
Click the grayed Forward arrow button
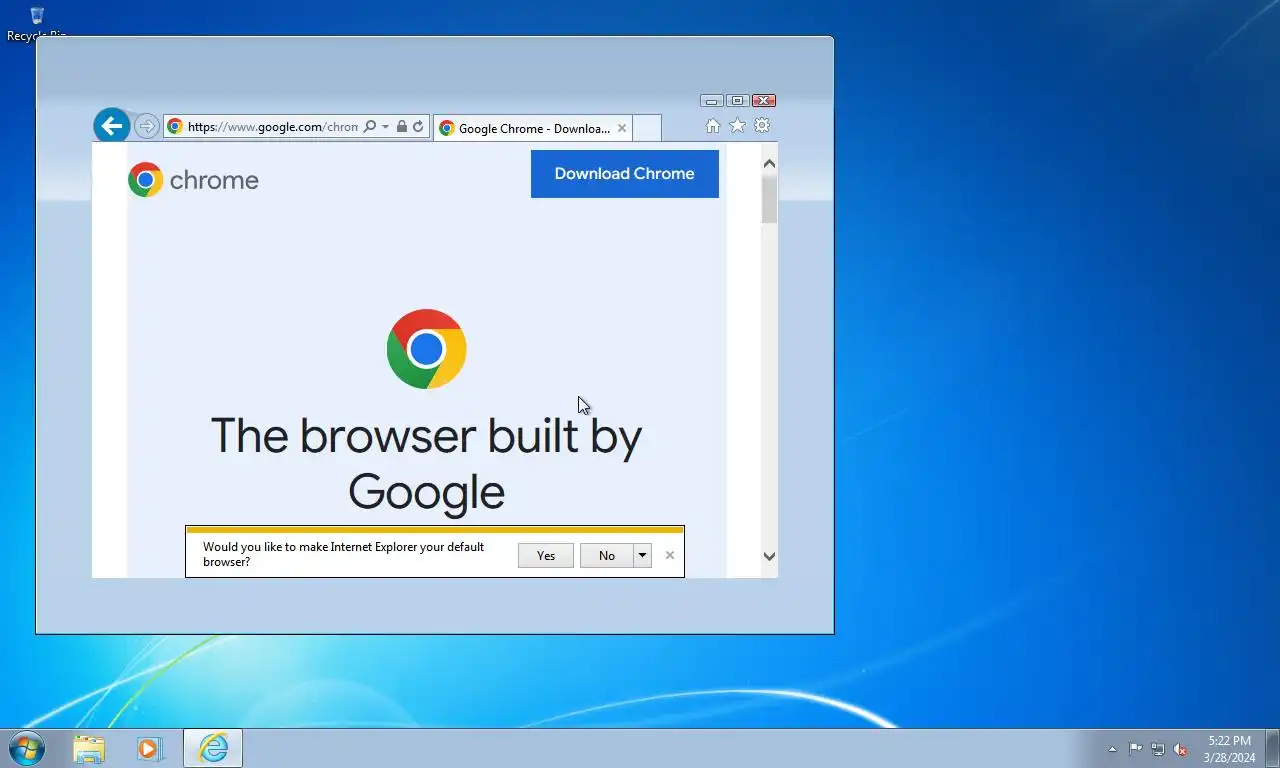pos(146,126)
